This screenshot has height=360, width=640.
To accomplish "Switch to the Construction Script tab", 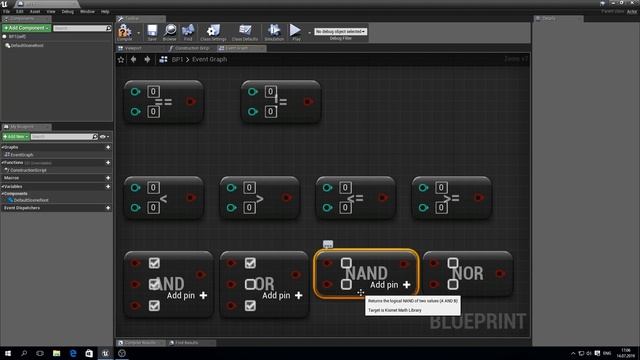I will [192, 48].
